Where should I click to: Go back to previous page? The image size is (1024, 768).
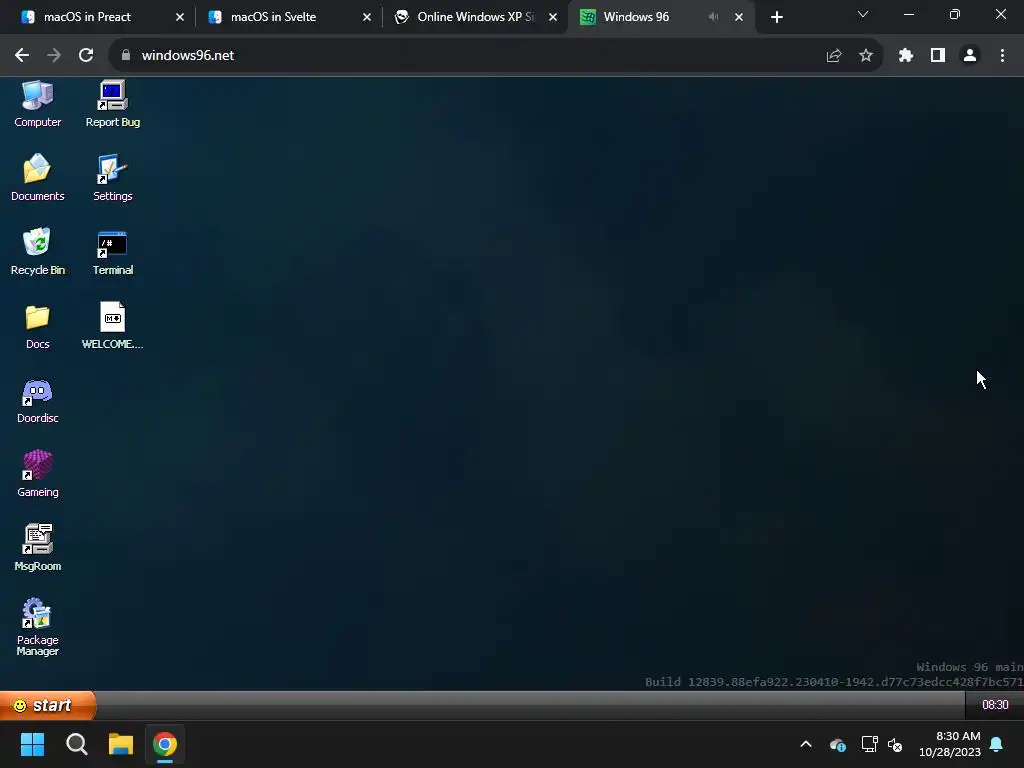22,56
